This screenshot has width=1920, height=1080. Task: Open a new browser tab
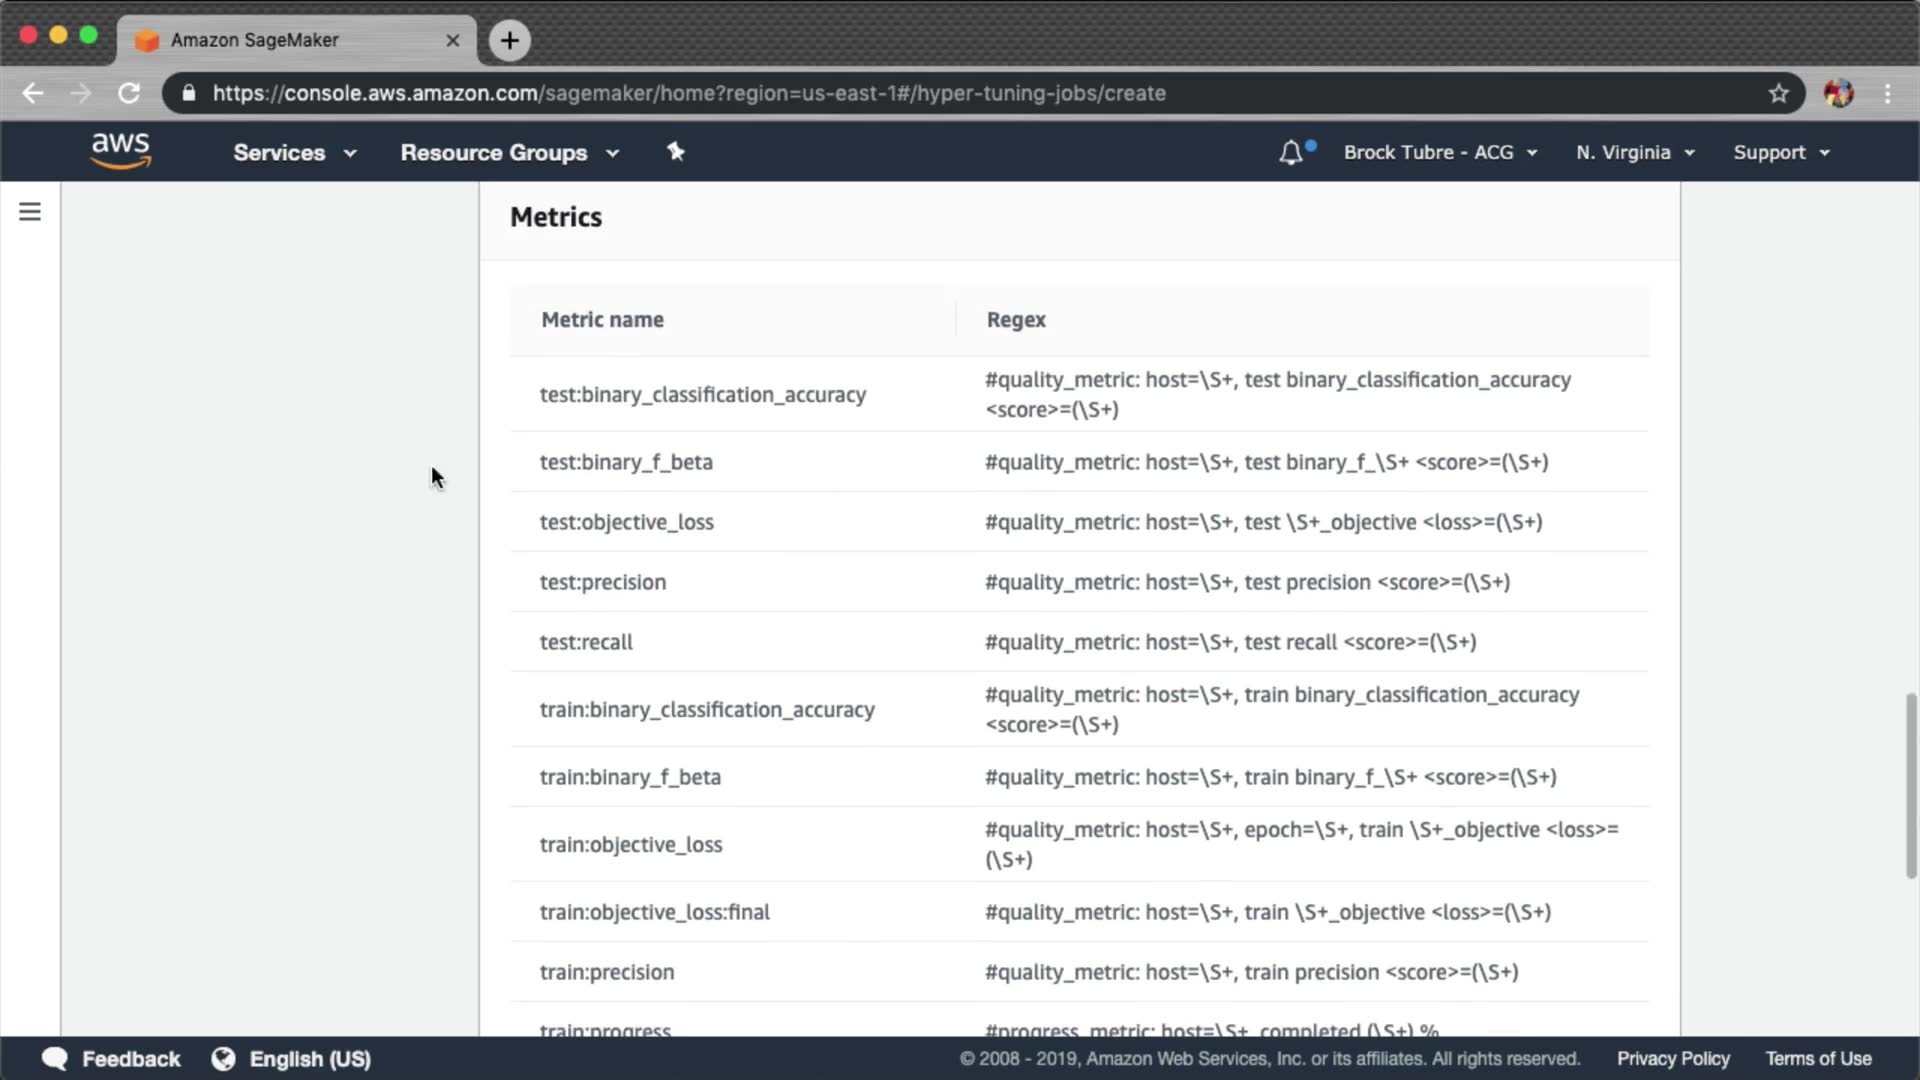pyautogui.click(x=509, y=40)
